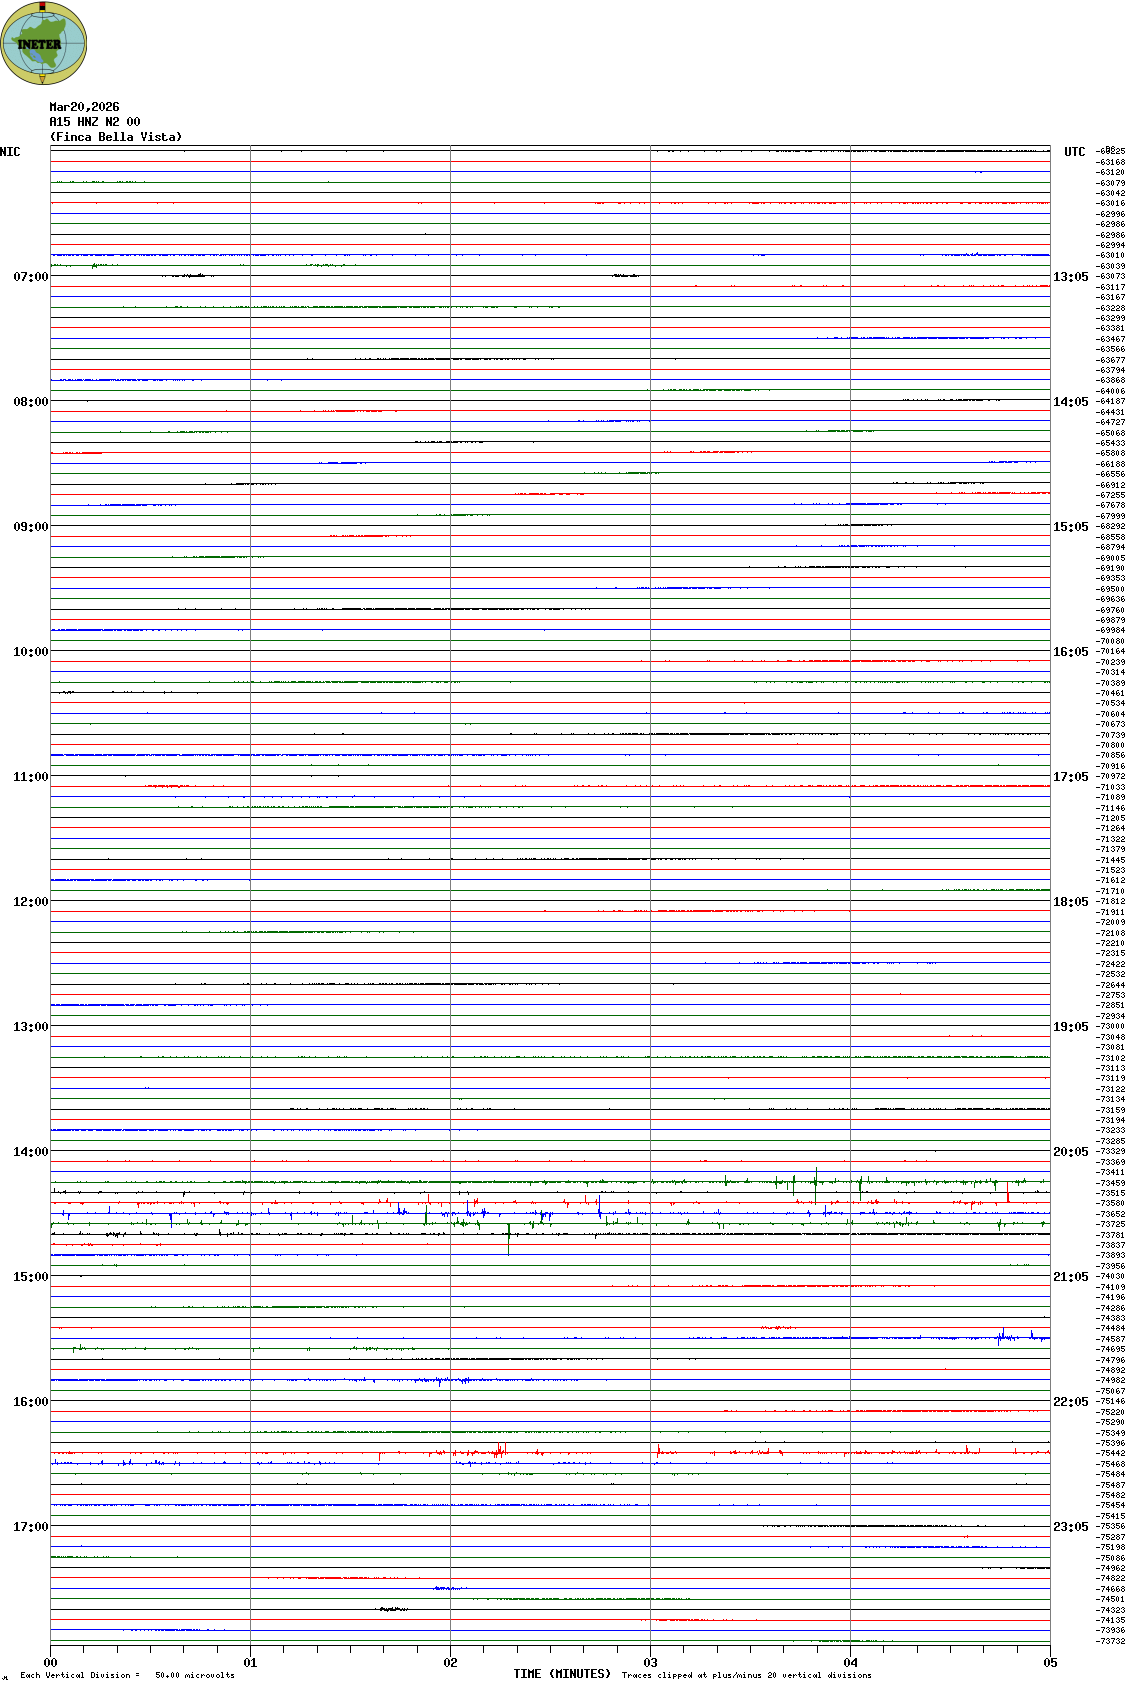Image resolution: width=1130 pixels, height=1689 pixels.
Task: Click the 05 minute axis tick label
Action: [1050, 1663]
